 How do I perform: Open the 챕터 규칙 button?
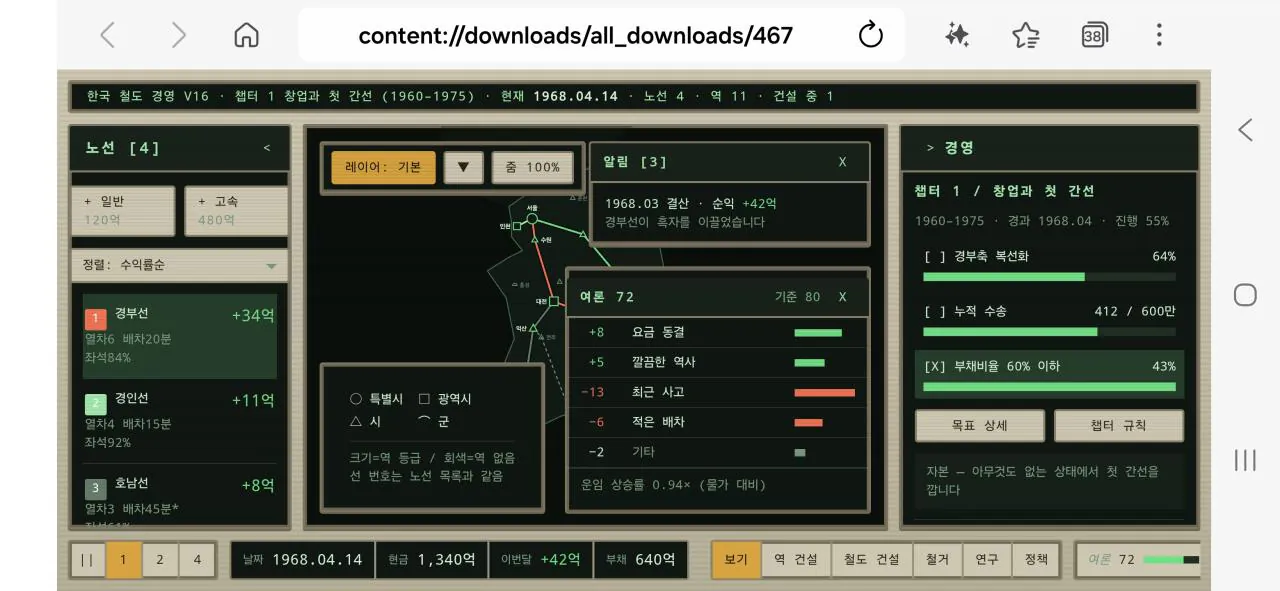click(x=1119, y=425)
